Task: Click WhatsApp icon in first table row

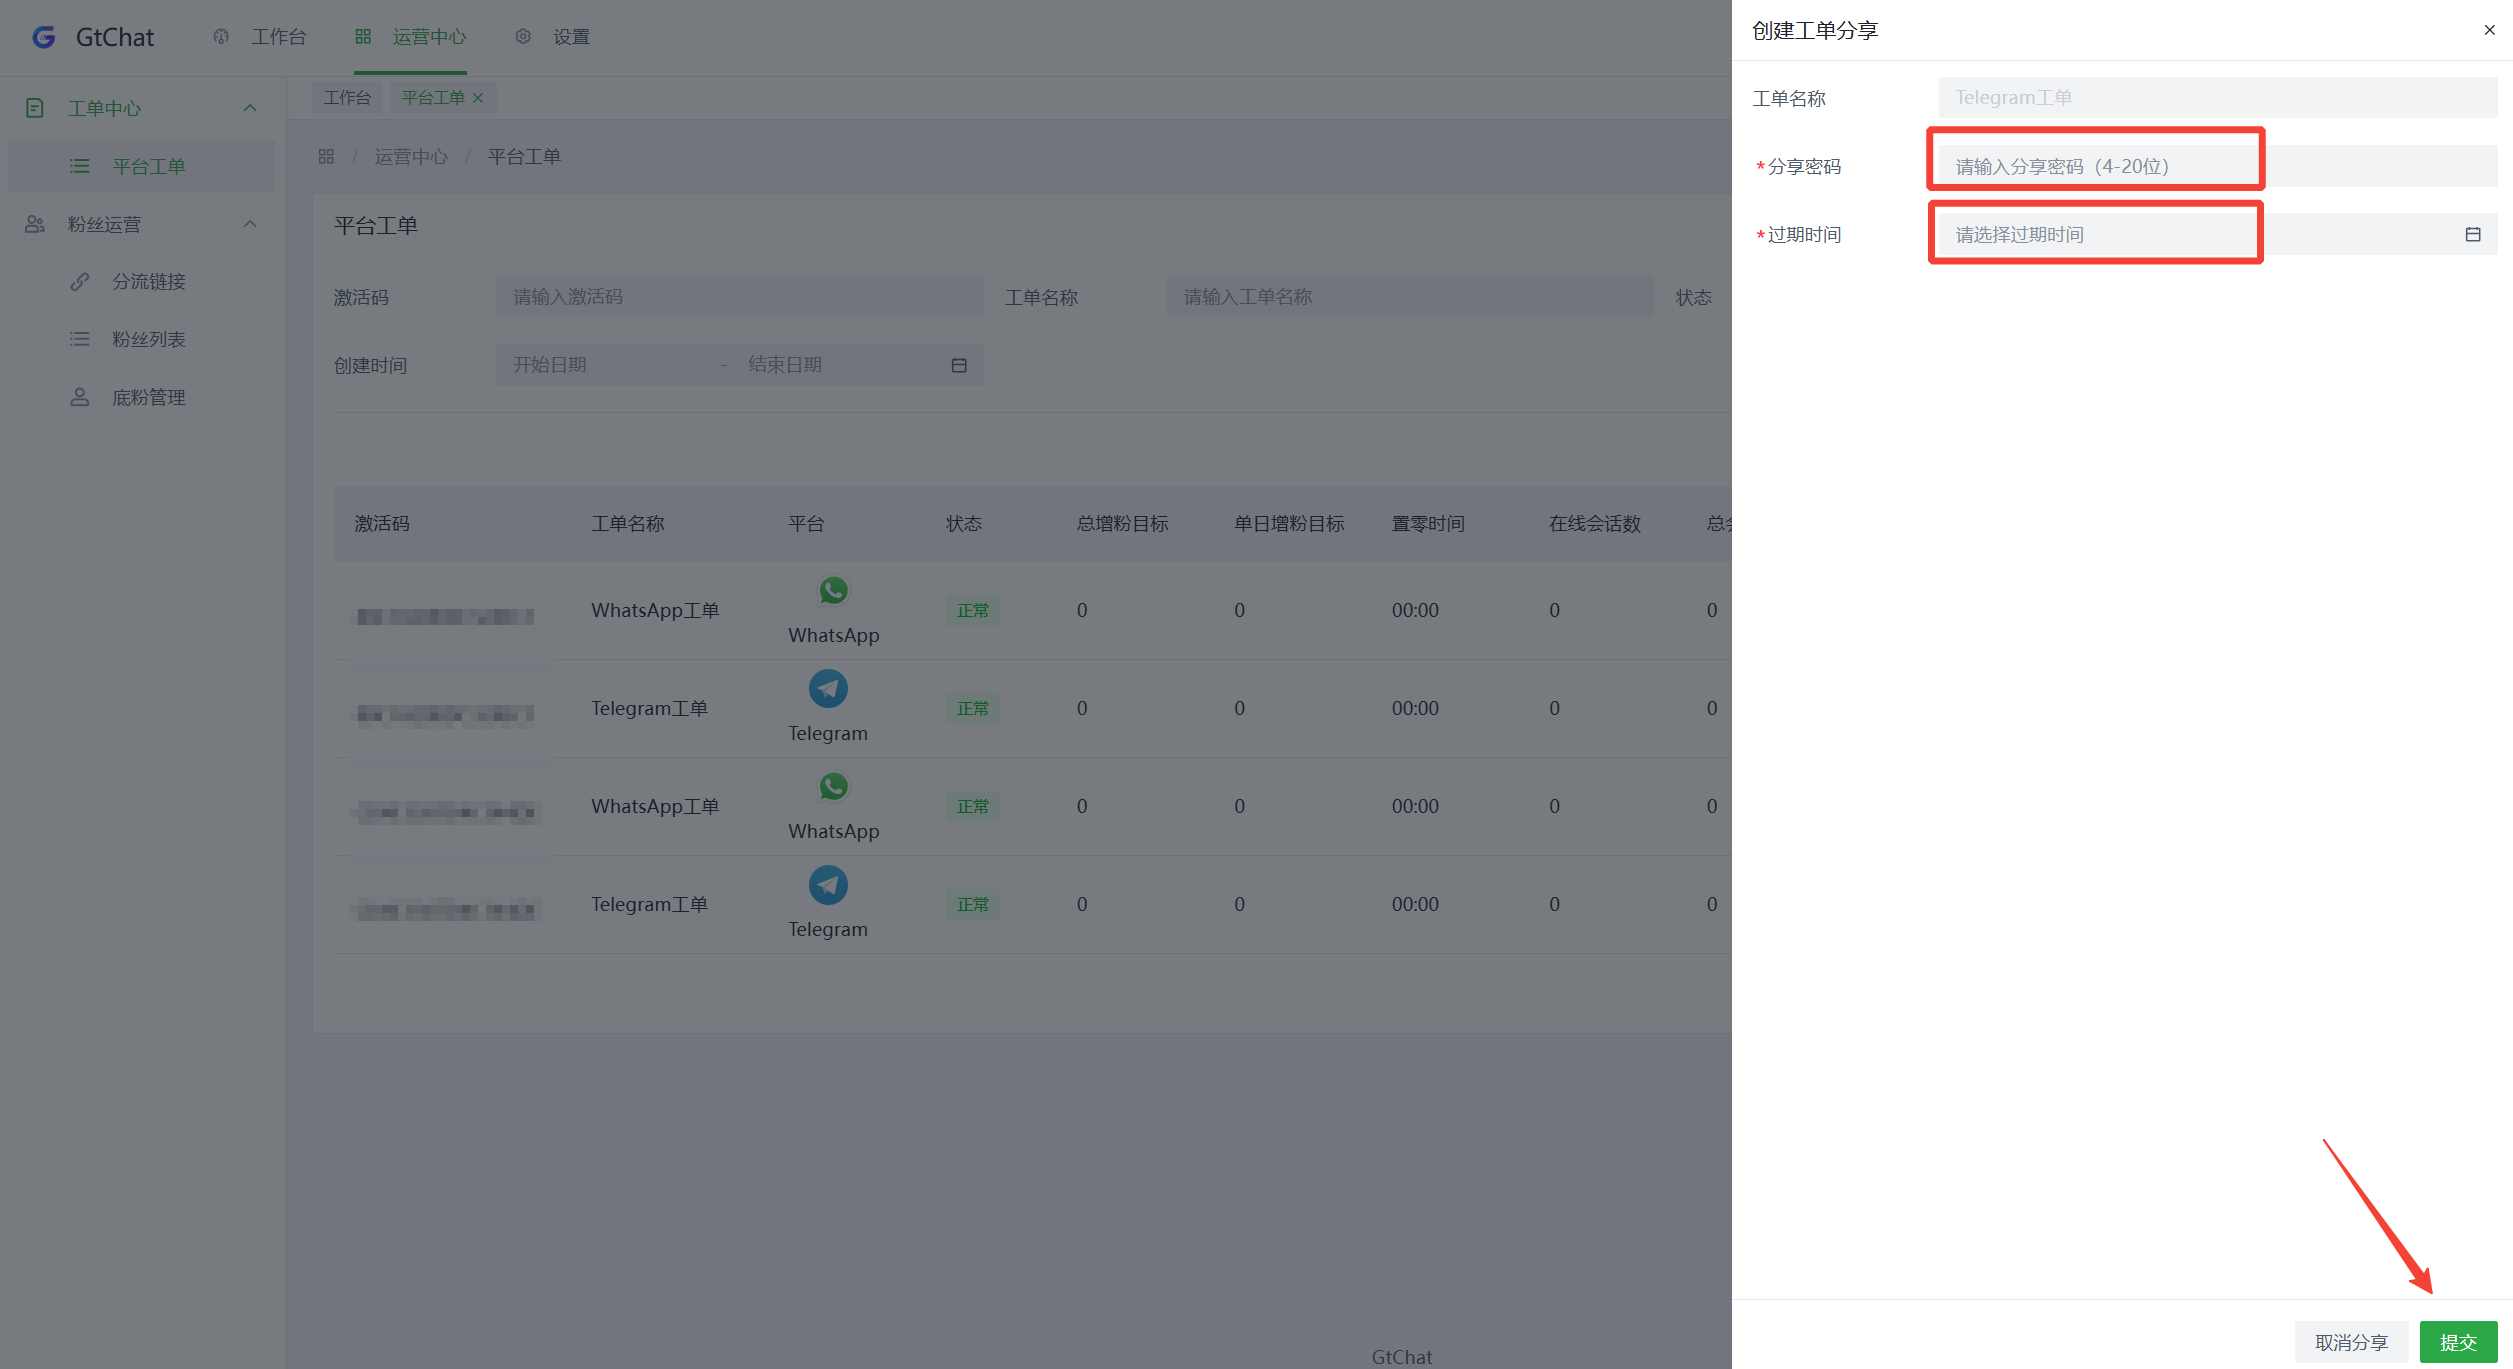Action: pyautogui.click(x=833, y=591)
